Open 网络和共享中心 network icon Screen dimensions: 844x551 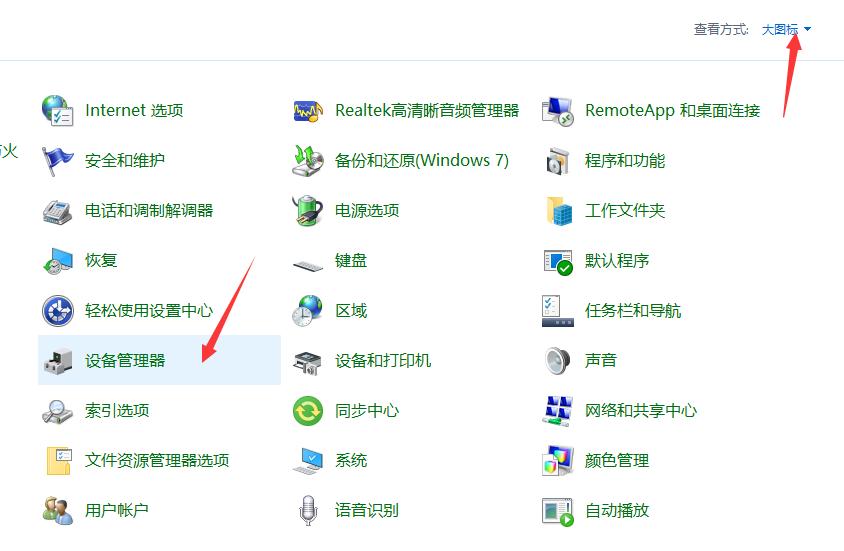click(558, 411)
